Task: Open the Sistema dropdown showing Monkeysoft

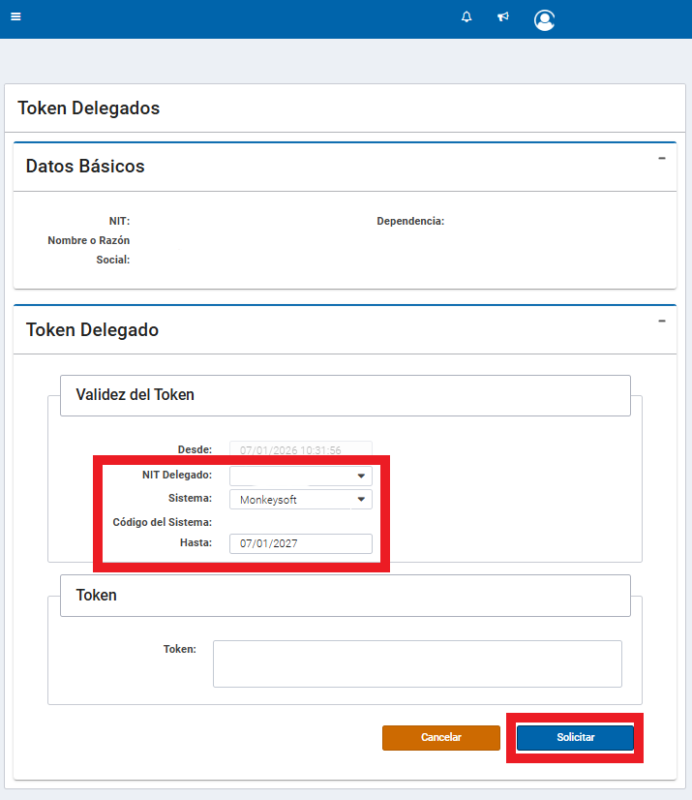Action: [300, 499]
